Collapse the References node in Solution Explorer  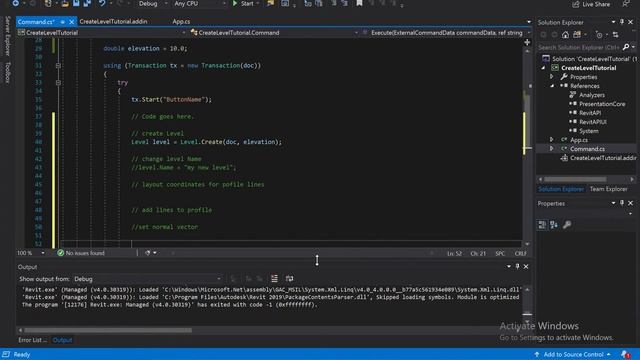[x=551, y=86]
